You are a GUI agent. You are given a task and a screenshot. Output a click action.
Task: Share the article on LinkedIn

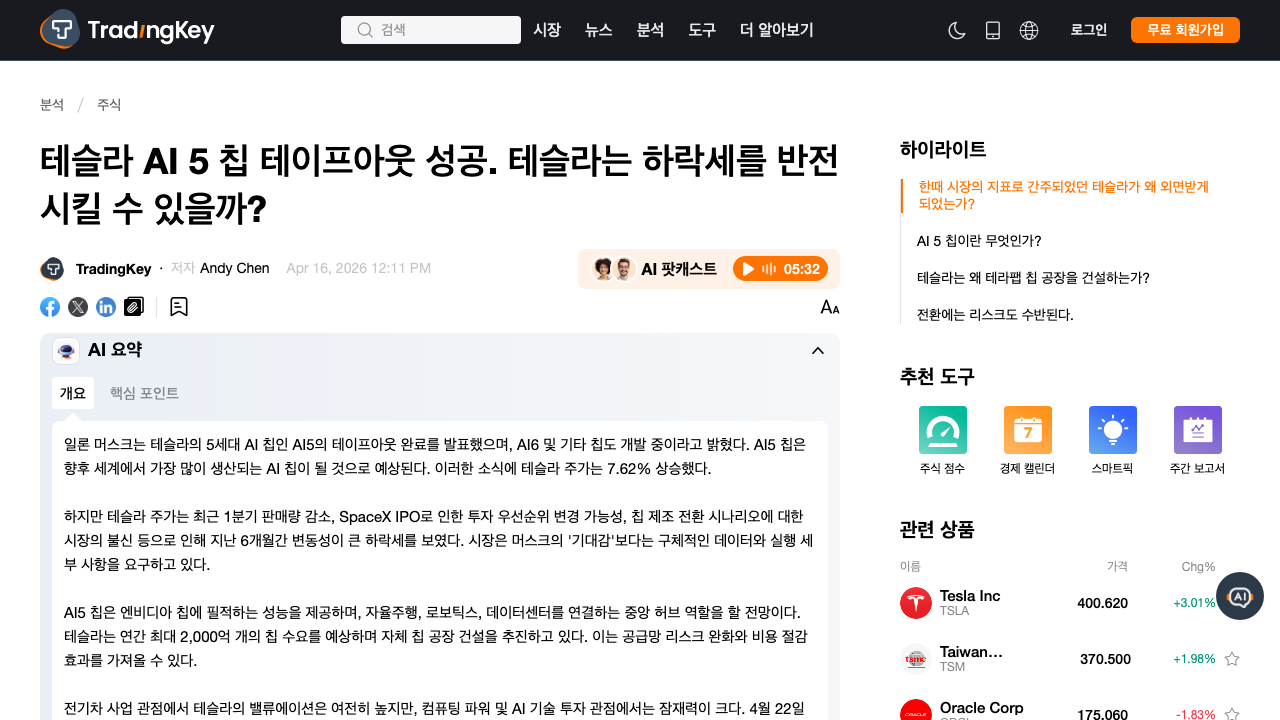coord(106,307)
